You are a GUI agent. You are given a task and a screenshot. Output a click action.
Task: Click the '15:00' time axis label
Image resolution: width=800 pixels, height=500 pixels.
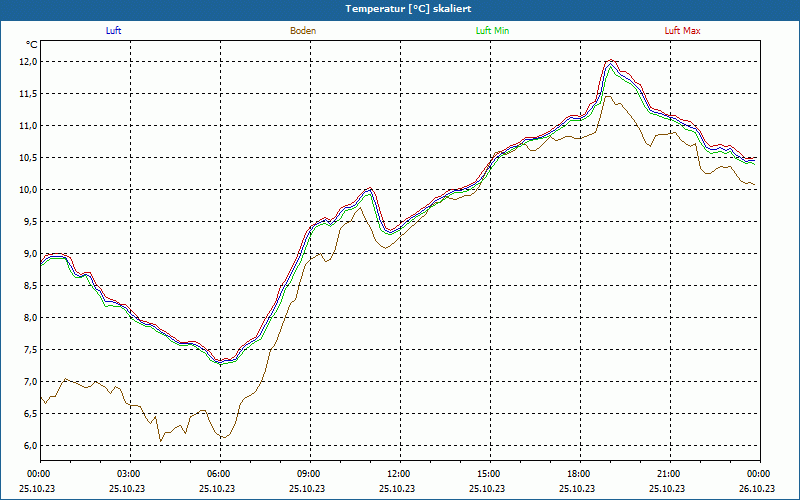pos(490,474)
